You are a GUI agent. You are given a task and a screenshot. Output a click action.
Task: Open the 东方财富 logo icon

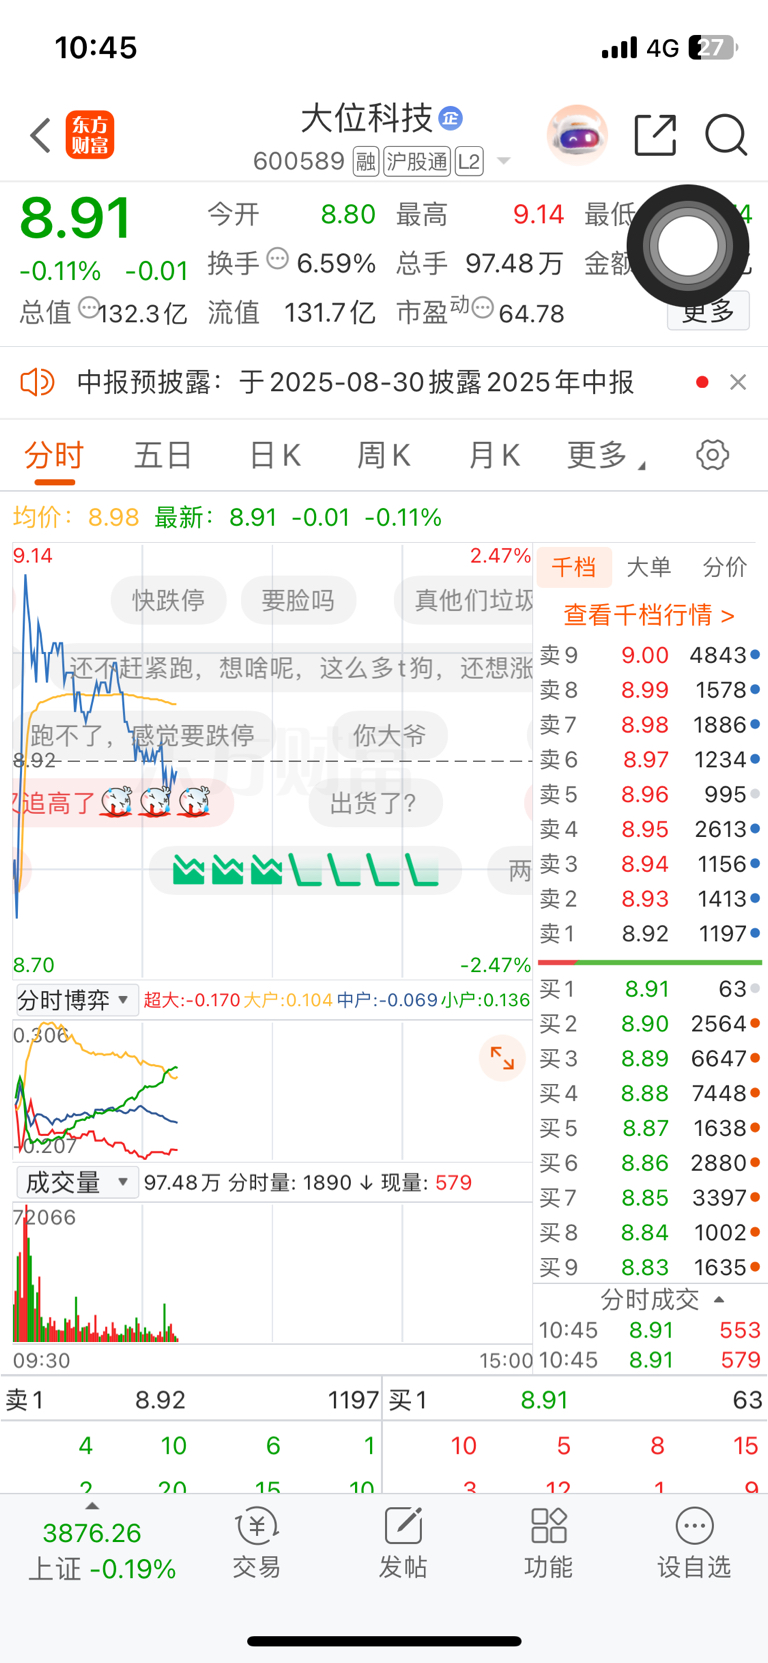point(90,136)
